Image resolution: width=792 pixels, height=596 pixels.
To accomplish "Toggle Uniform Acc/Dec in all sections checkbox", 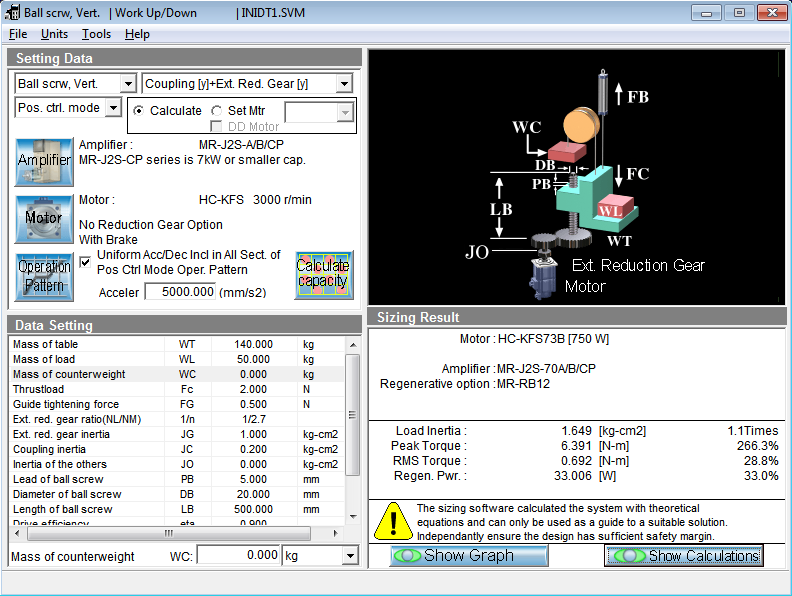I will [85, 262].
